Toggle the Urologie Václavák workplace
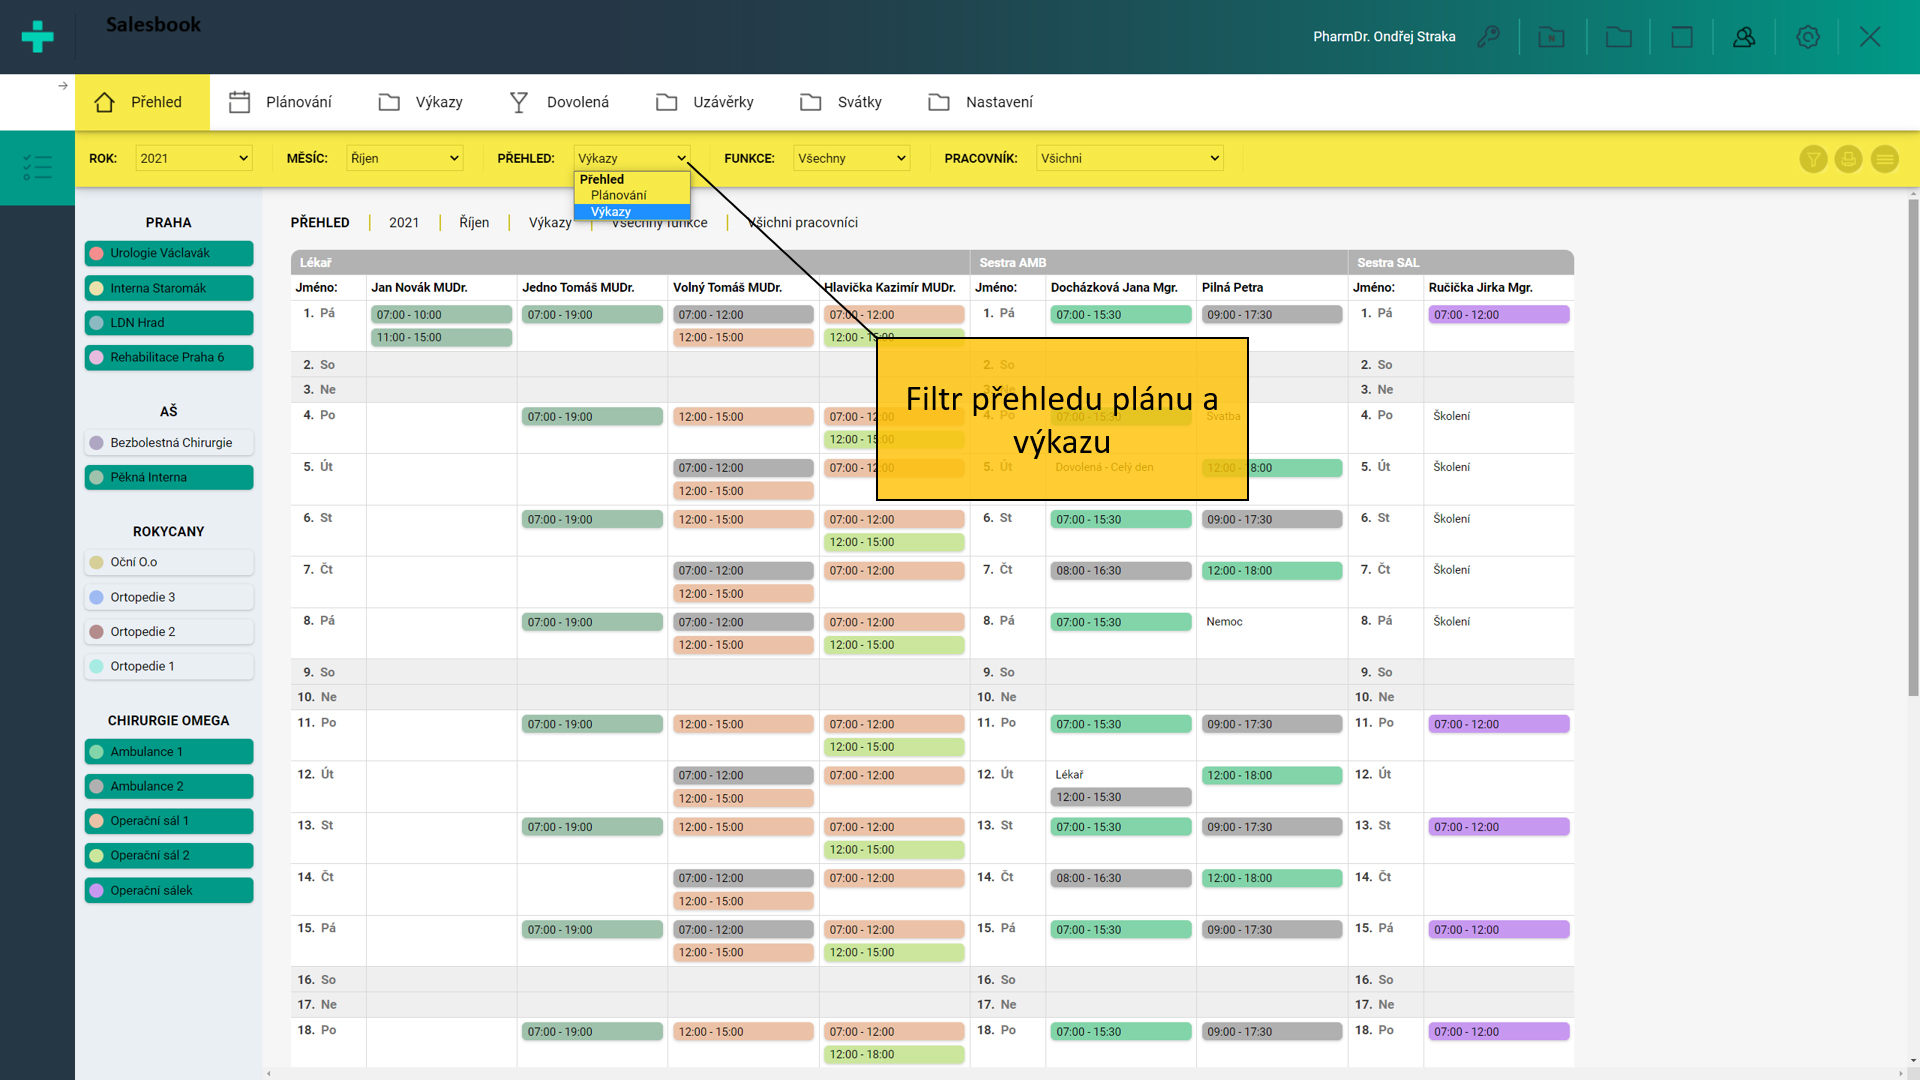The image size is (1920, 1080). [169, 254]
